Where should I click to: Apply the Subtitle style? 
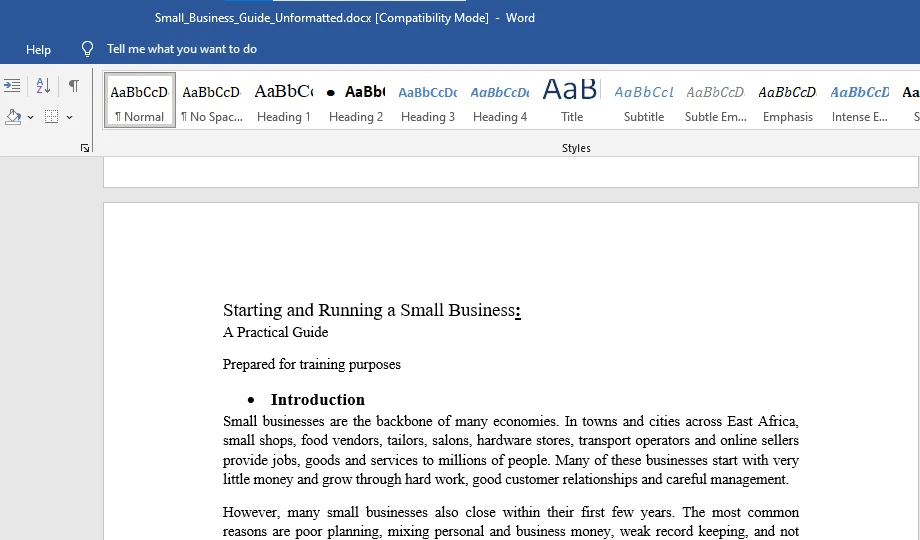(x=644, y=100)
